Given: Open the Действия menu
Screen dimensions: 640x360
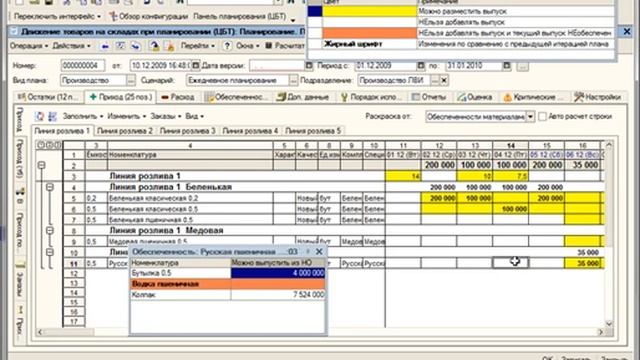Looking at the screenshot, I should pos(71,46).
